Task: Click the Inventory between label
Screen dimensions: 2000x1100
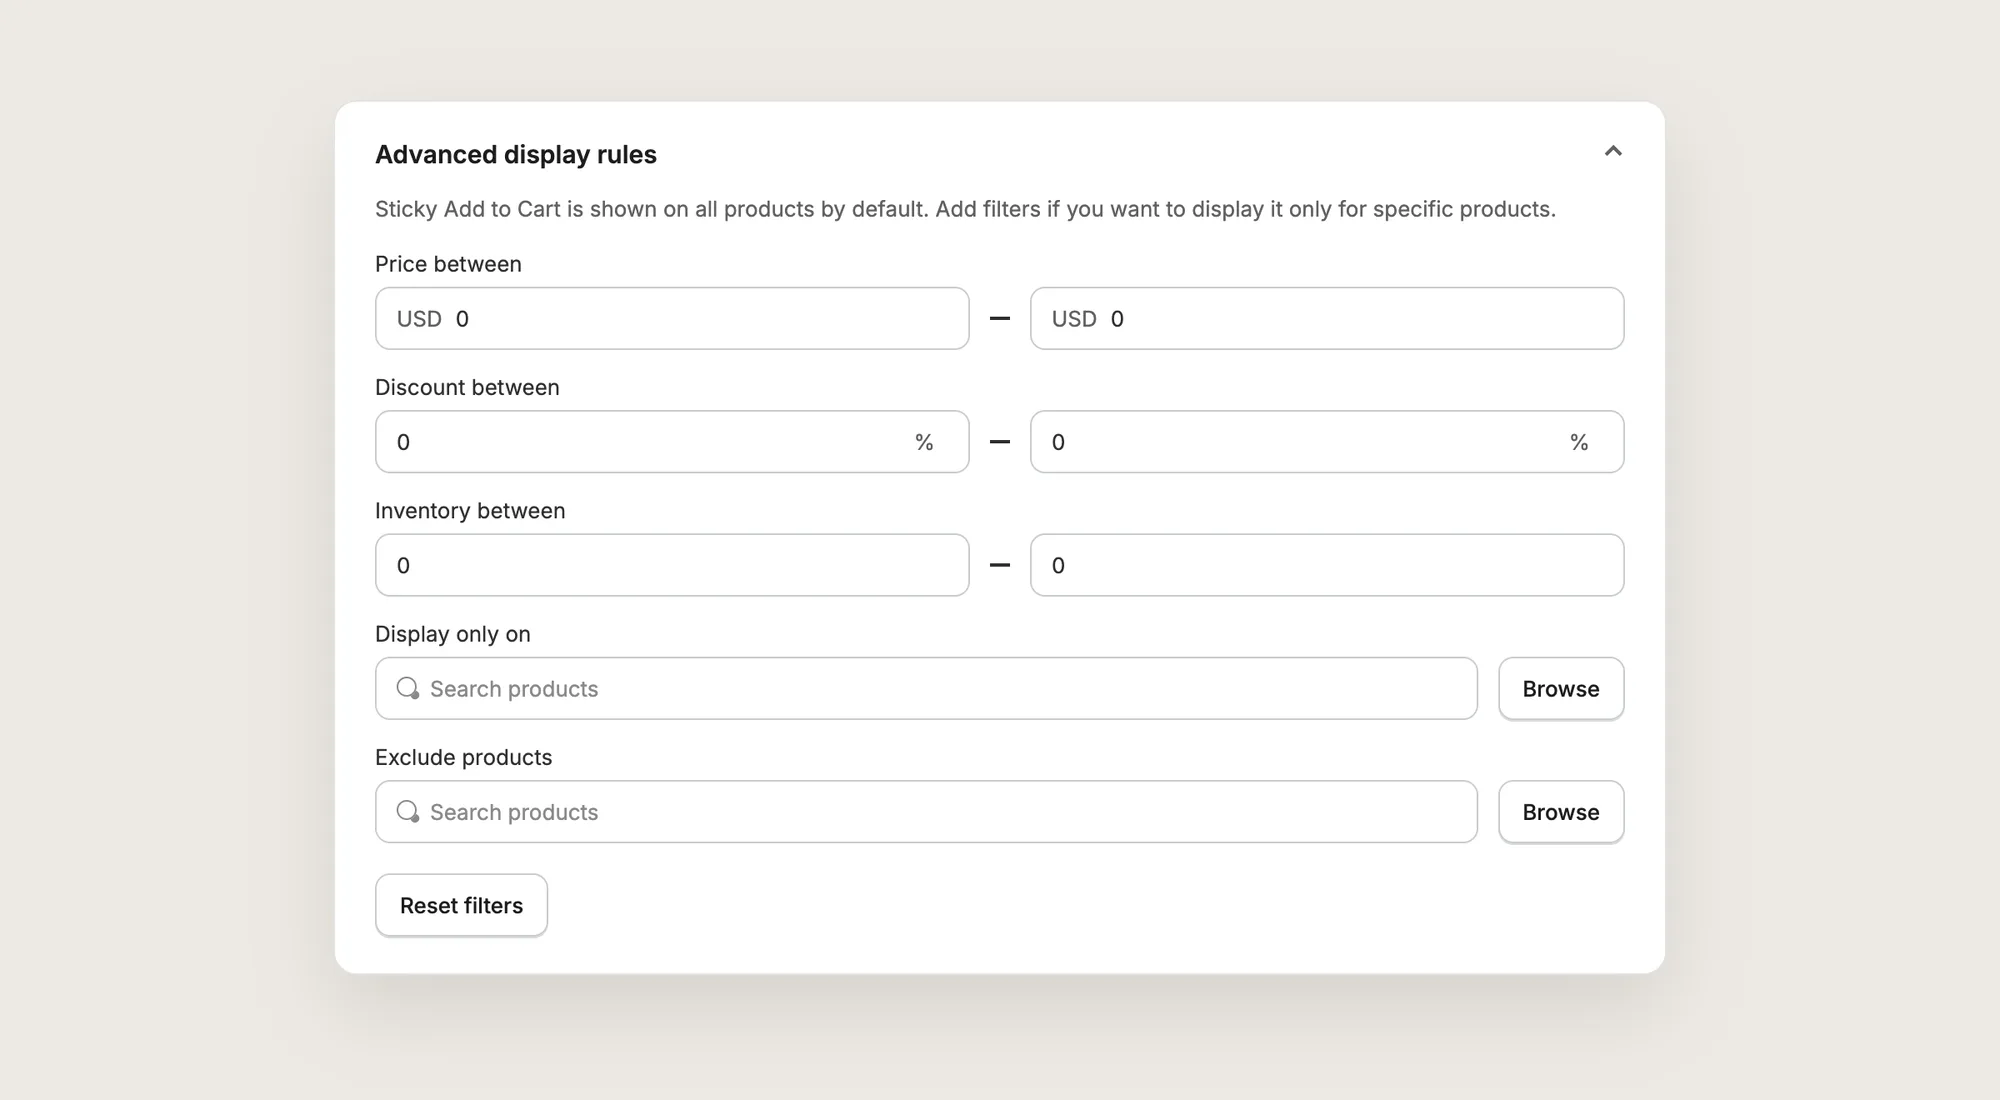Action: 470,510
